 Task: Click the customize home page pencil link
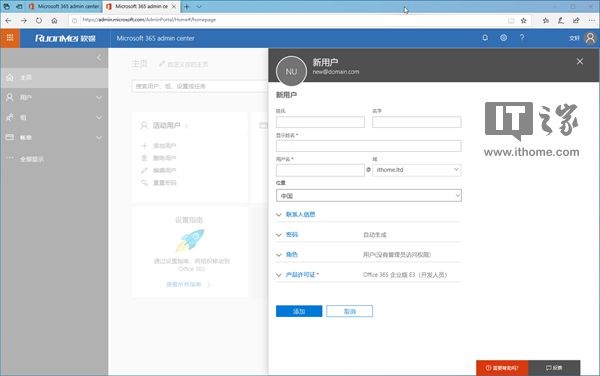coord(184,64)
